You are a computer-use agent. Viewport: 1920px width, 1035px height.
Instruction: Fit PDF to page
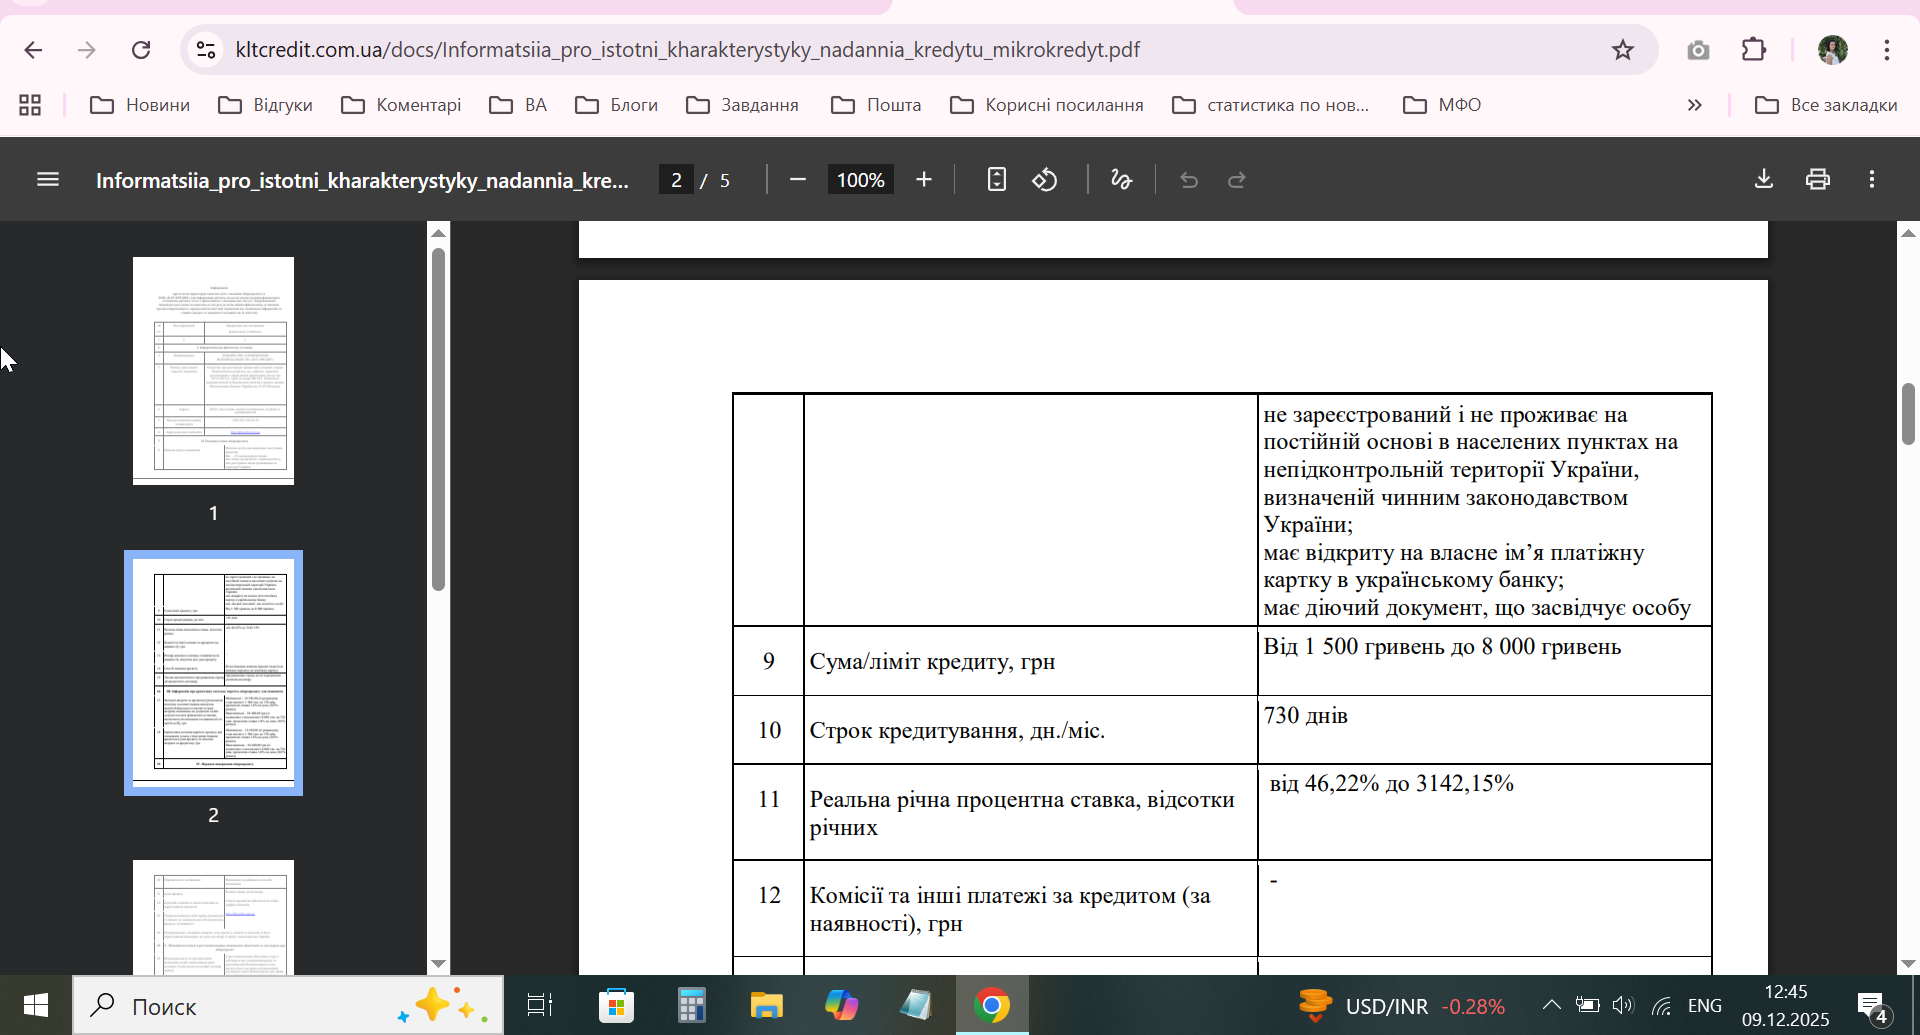tap(996, 180)
